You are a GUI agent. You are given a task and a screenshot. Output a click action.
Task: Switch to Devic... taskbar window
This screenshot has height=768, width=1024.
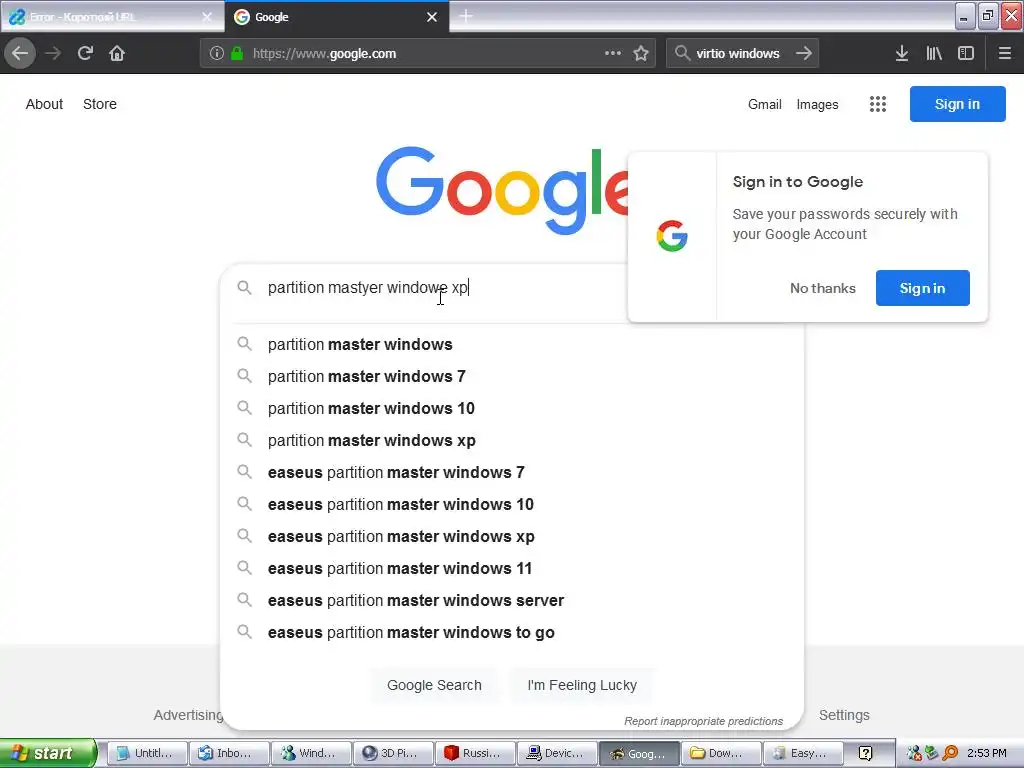point(557,753)
